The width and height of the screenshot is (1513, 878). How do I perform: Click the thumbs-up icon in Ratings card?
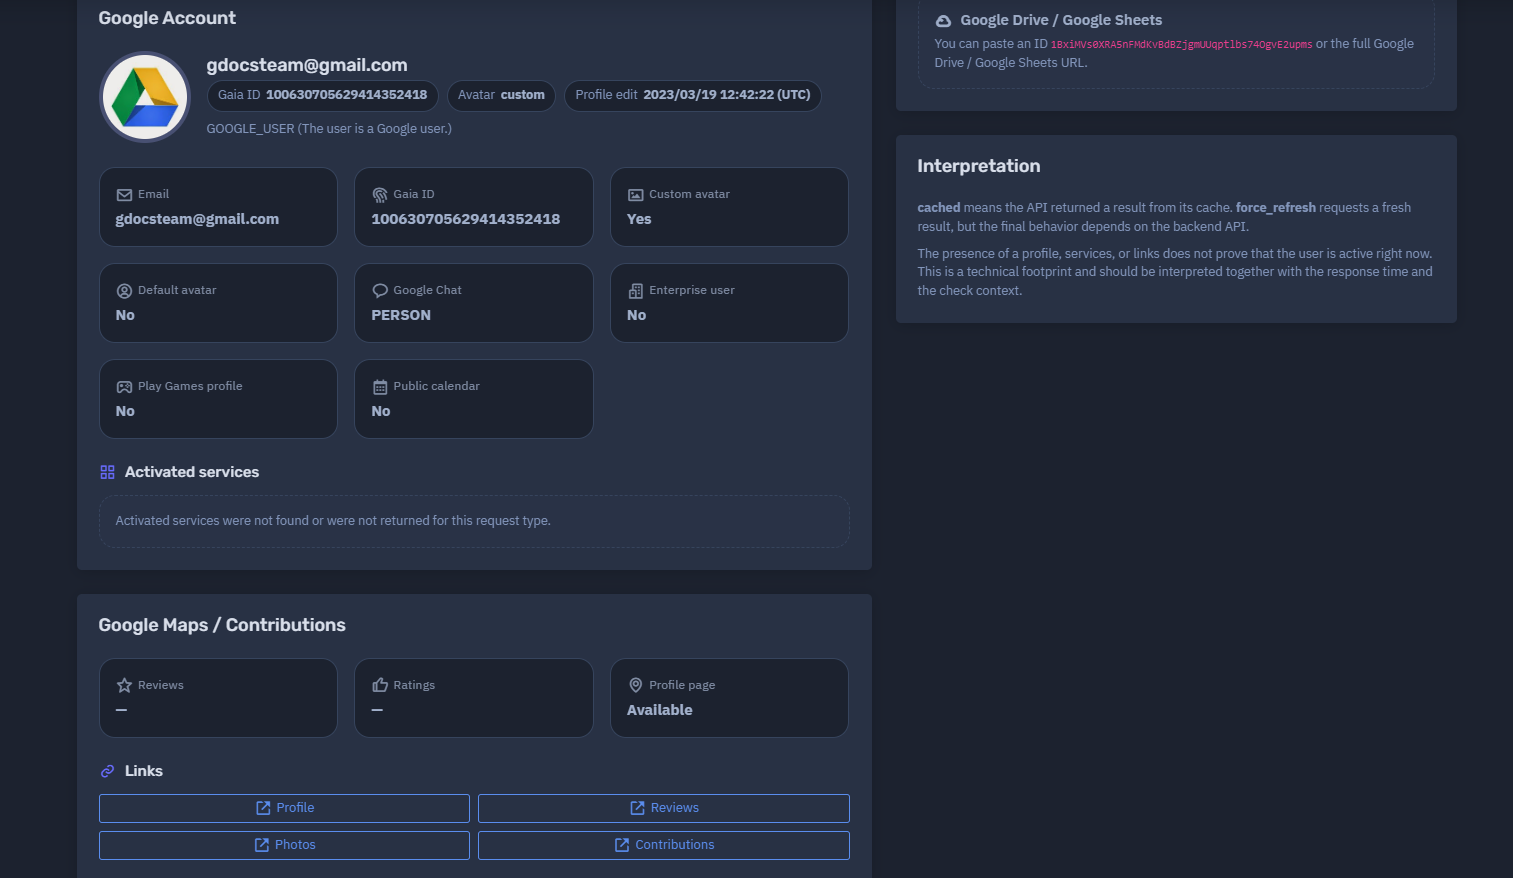coord(380,686)
